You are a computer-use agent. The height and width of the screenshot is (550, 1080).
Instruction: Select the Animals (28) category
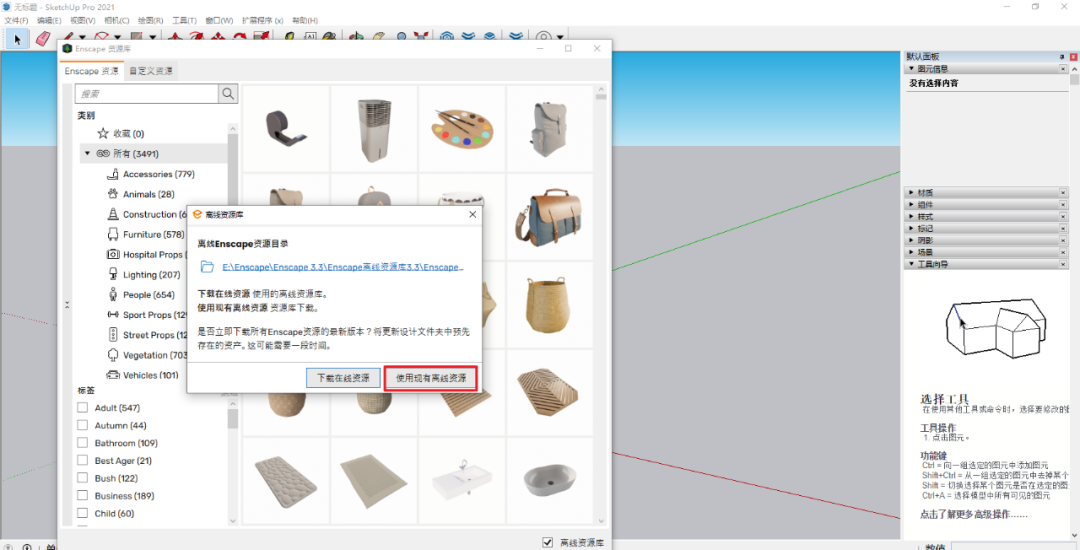[x=148, y=194]
